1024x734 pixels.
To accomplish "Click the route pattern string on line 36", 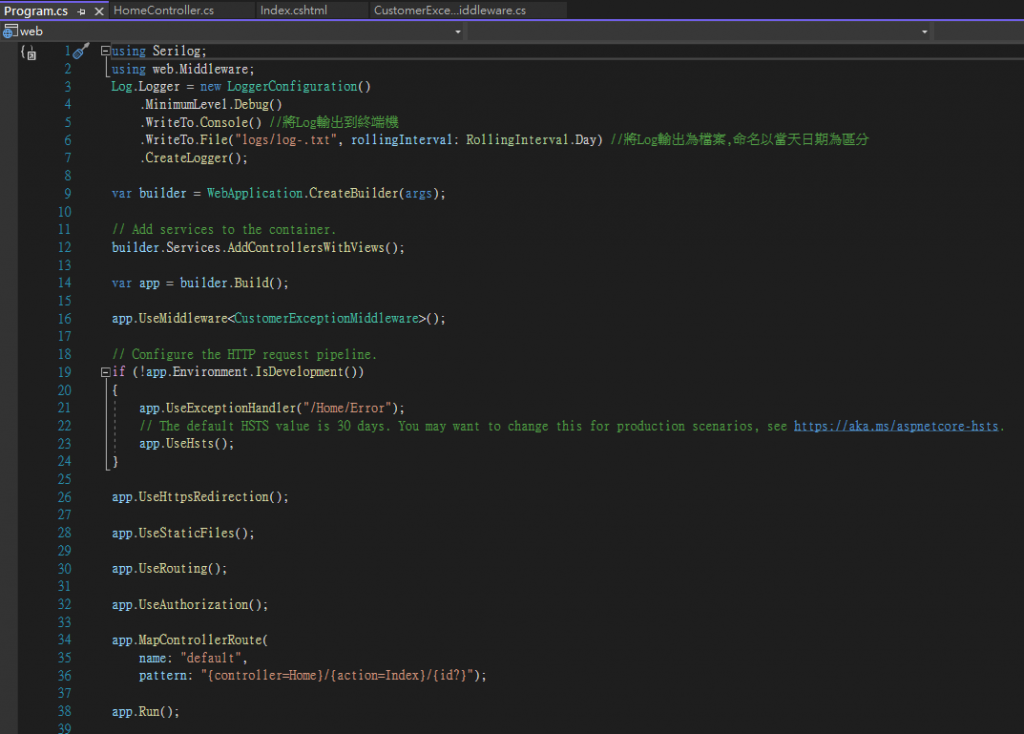I will point(337,676).
